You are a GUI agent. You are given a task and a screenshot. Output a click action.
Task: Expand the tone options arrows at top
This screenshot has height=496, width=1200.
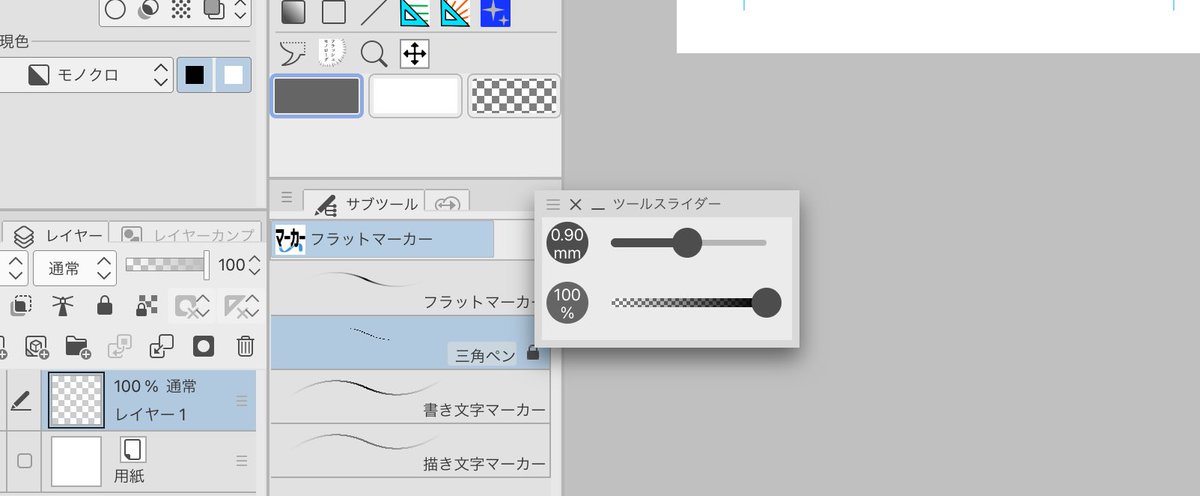(x=240, y=10)
